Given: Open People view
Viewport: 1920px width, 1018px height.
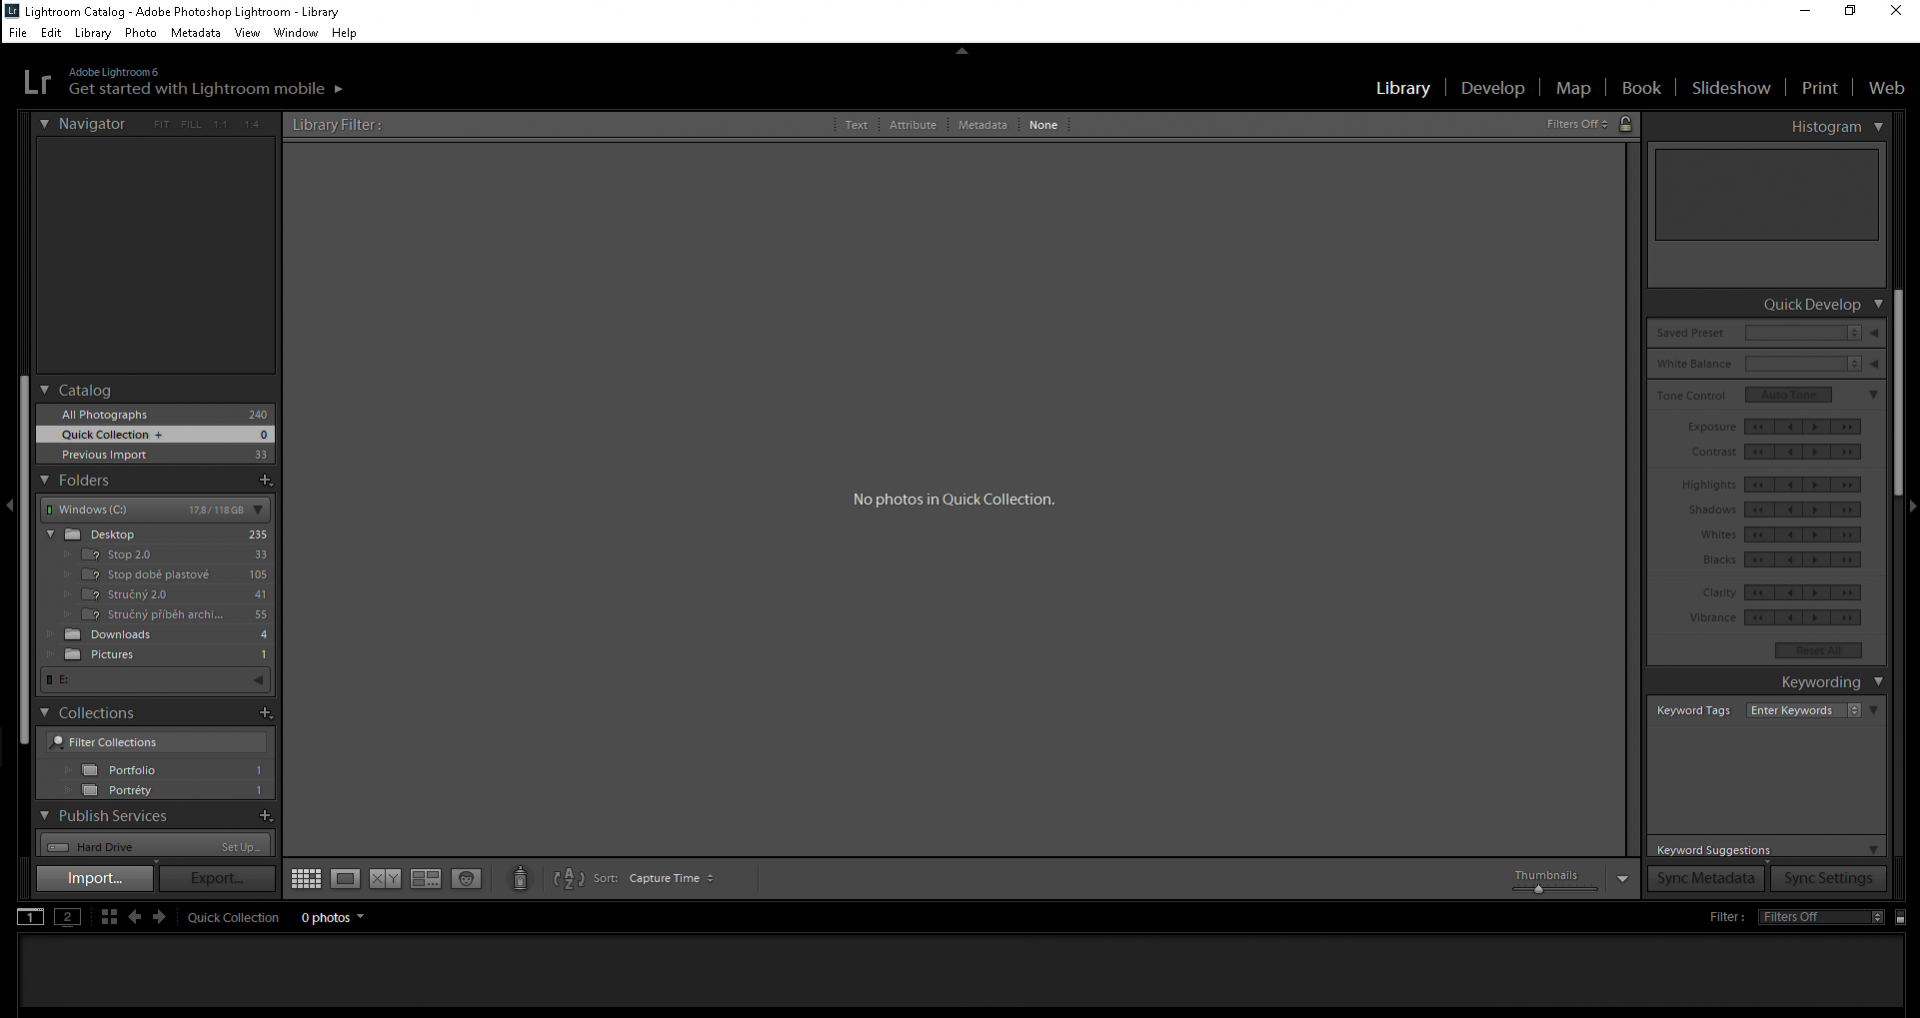Looking at the screenshot, I should click(x=466, y=879).
